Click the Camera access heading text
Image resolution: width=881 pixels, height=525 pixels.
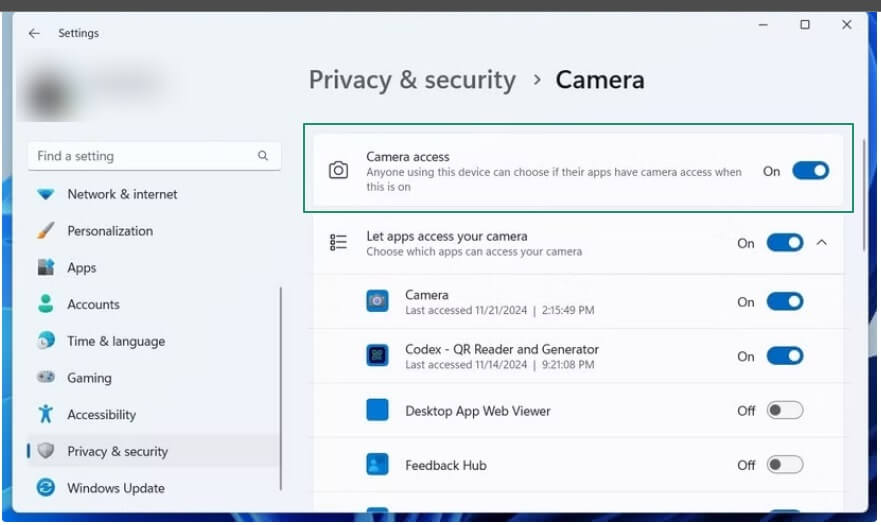pyautogui.click(x=407, y=157)
